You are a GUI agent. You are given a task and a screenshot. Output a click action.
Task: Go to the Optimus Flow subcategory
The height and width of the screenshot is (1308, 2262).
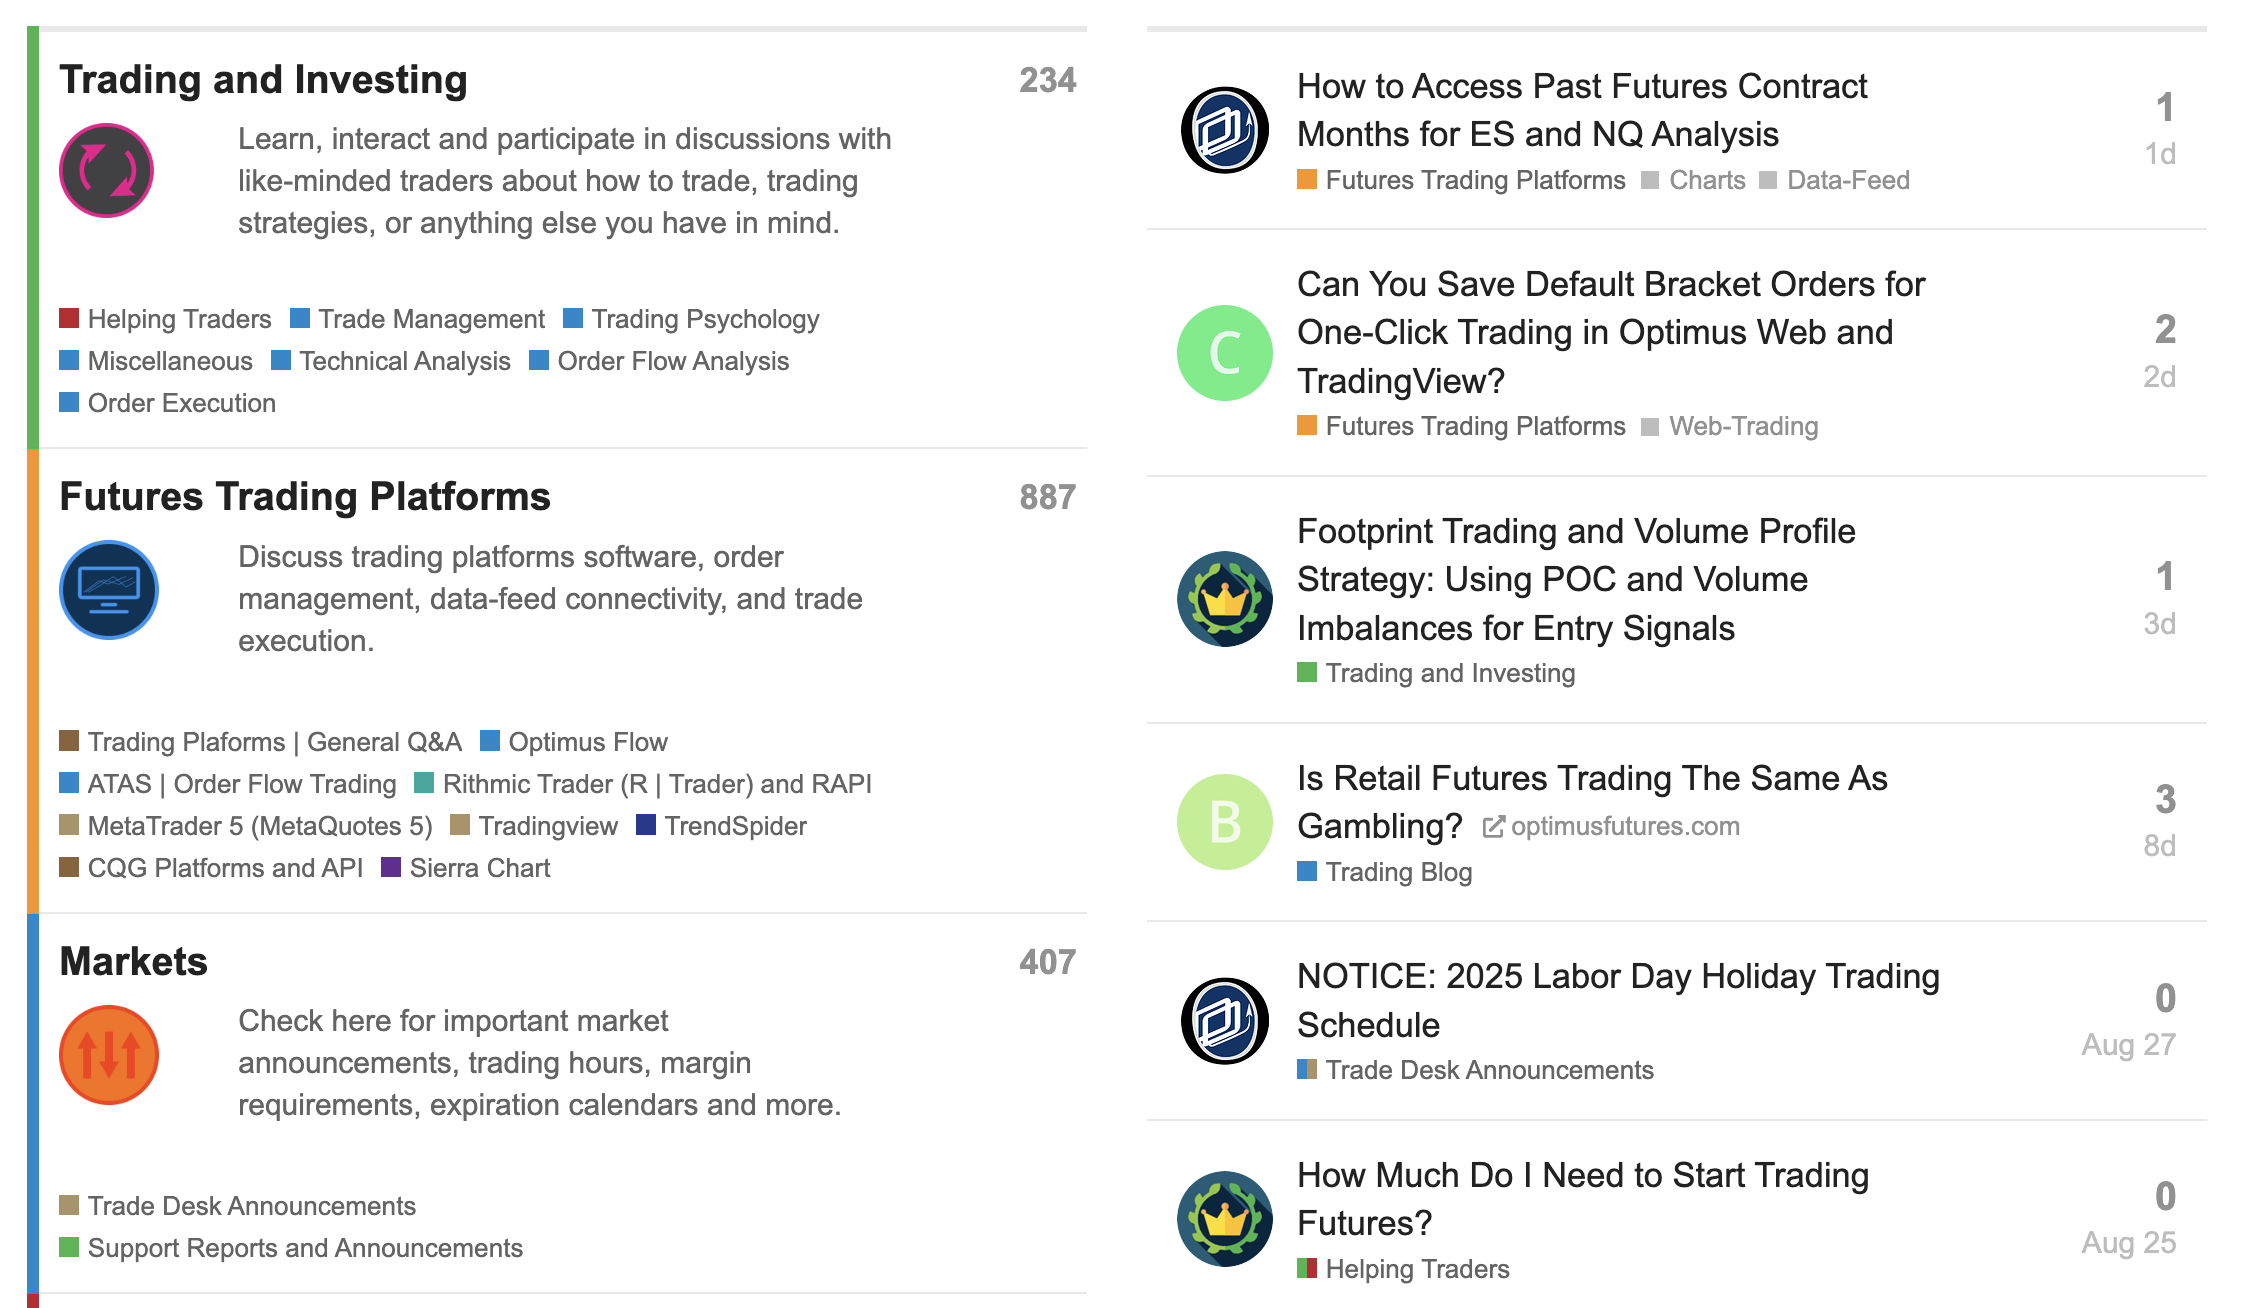[x=587, y=742]
